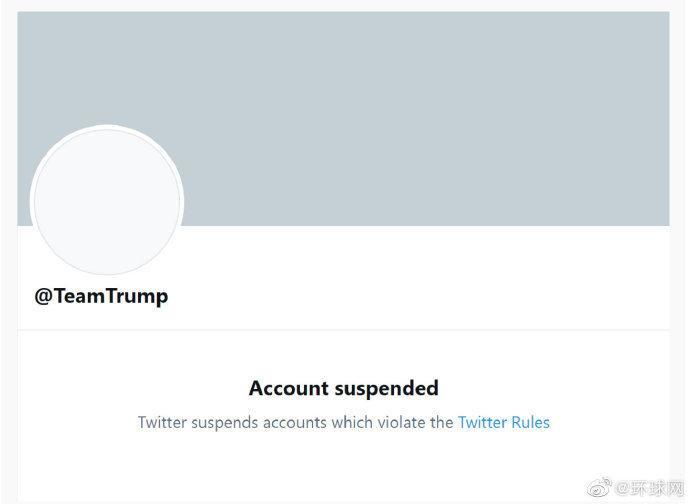Click the divider line below @TeamTrump

(343, 330)
